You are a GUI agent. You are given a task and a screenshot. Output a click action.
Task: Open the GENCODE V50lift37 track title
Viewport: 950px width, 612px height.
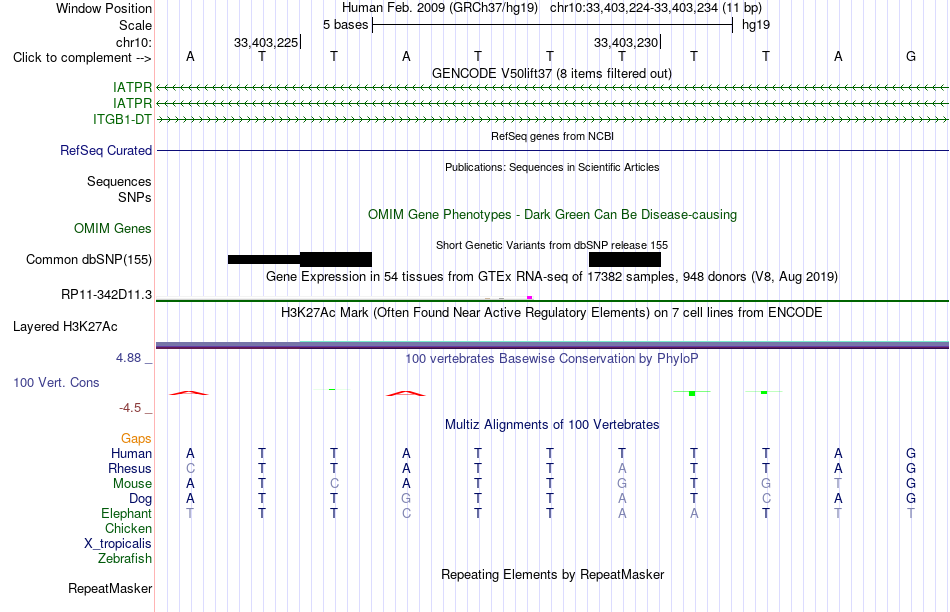click(x=551, y=73)
